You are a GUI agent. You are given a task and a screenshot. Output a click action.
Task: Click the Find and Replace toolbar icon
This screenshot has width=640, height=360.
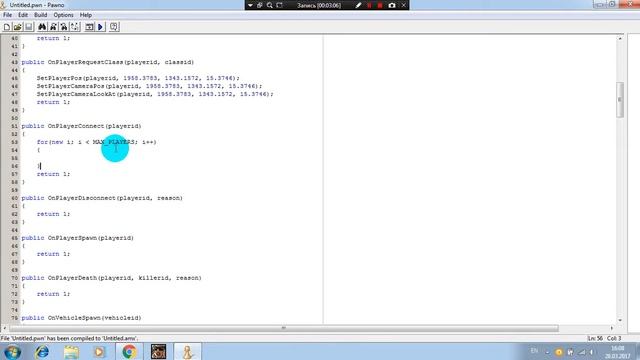click(x=64, y=27)
